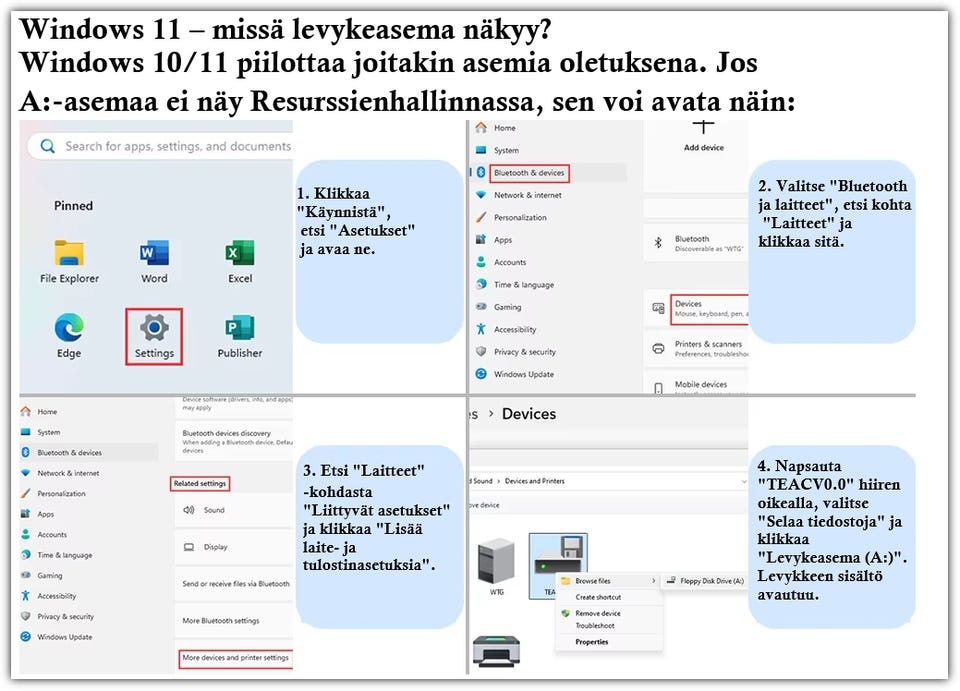960x691 pixels.
Task: Click 'Devices and Printers' in the address bar
Action: pyautogui.click(x=534, y=481)
